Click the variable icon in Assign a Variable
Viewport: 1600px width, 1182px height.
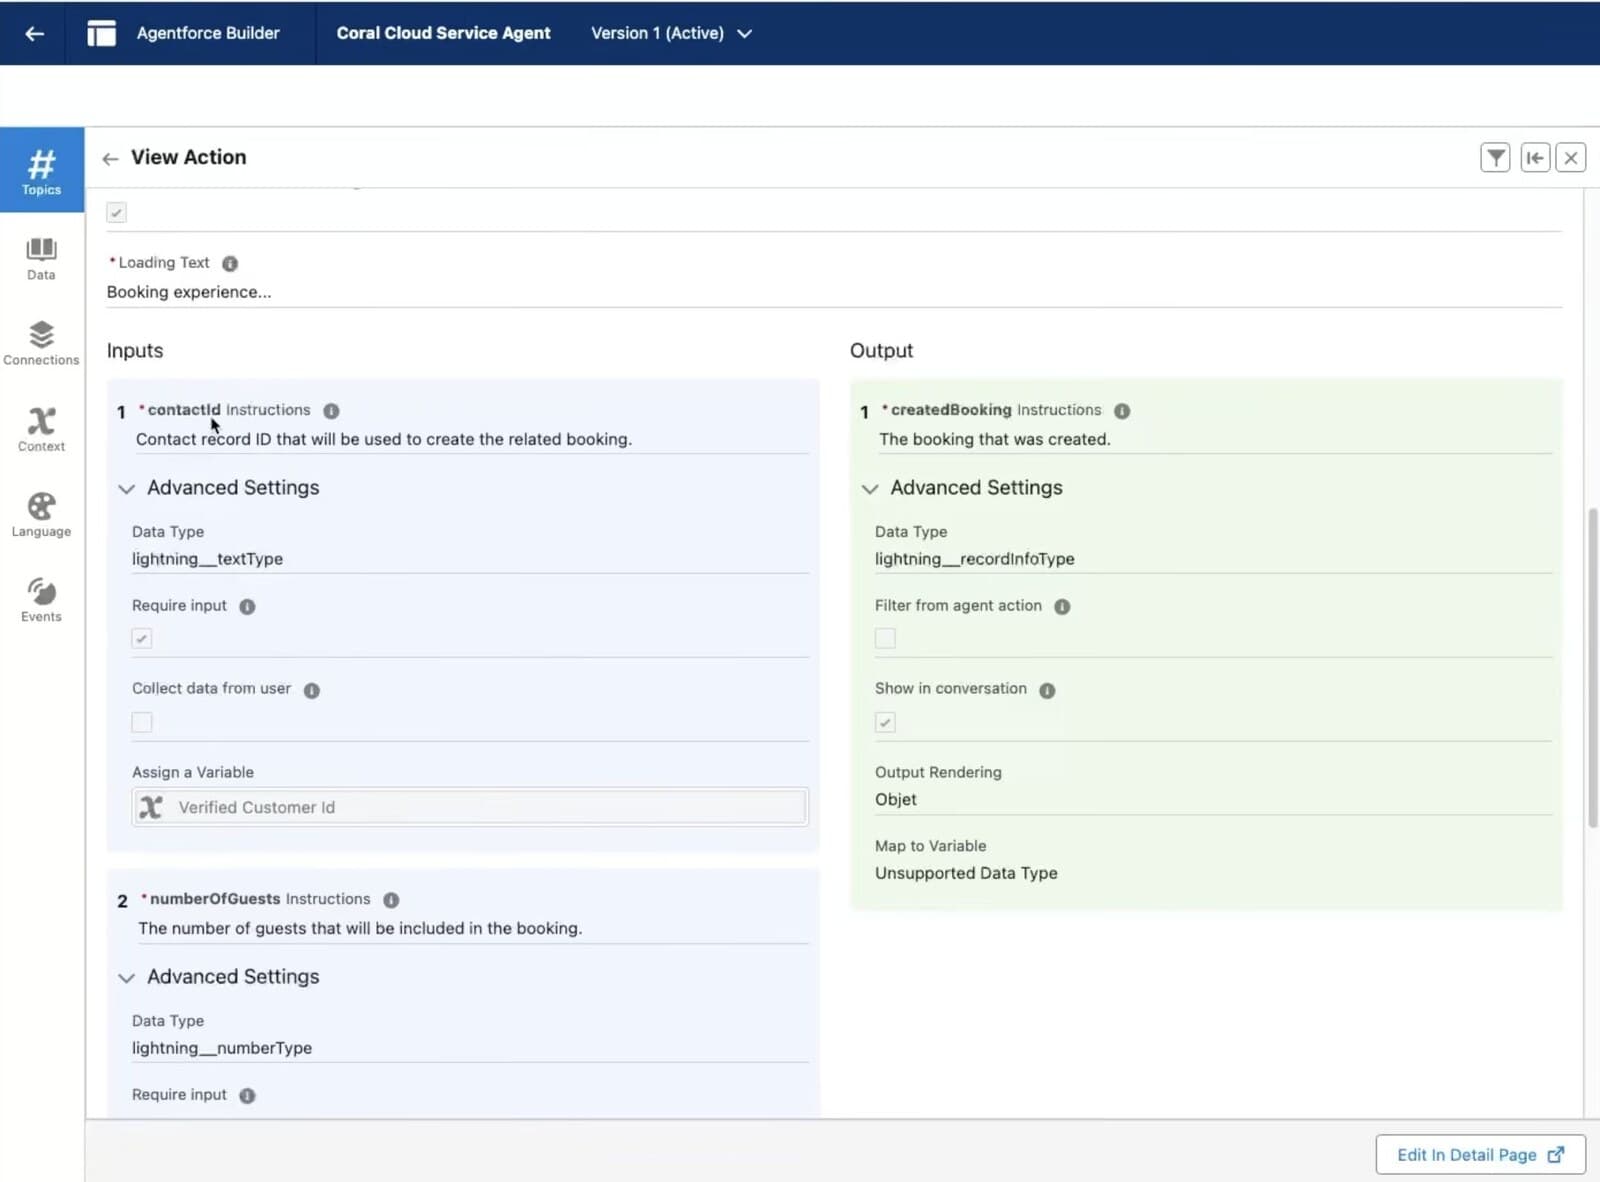tap(151, 807)
